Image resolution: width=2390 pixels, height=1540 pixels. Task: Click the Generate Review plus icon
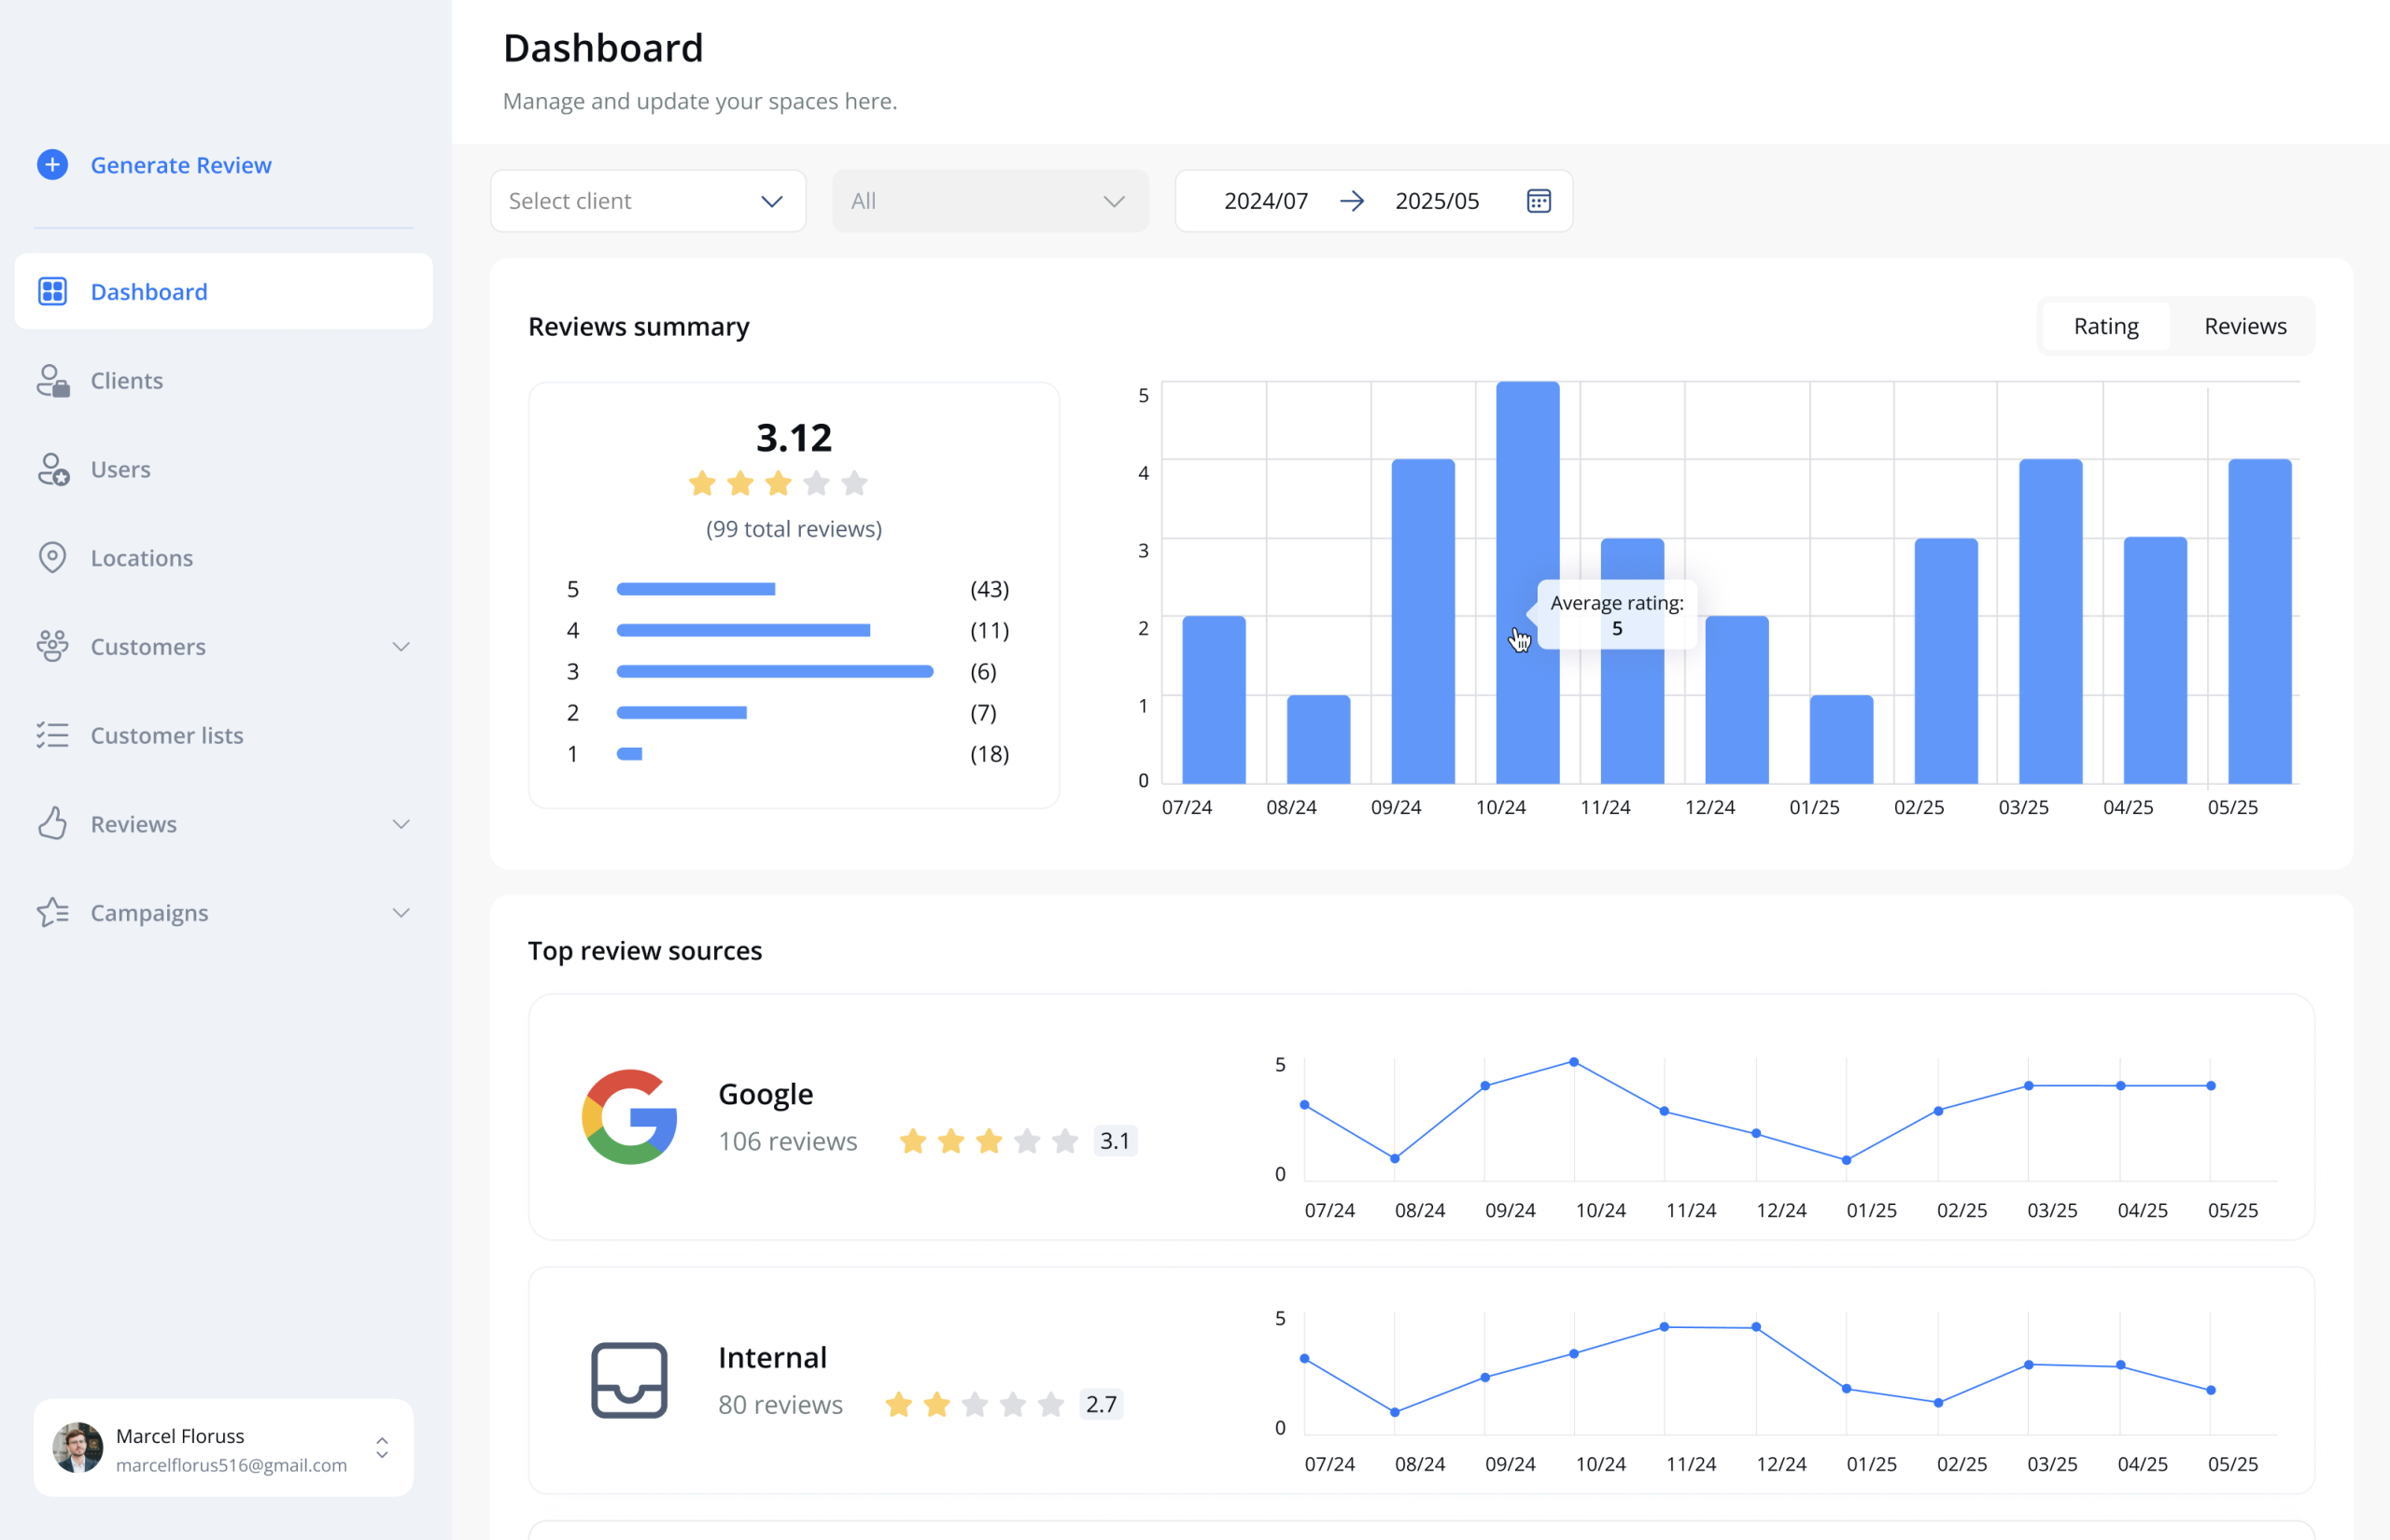click(x=52, y=165)
